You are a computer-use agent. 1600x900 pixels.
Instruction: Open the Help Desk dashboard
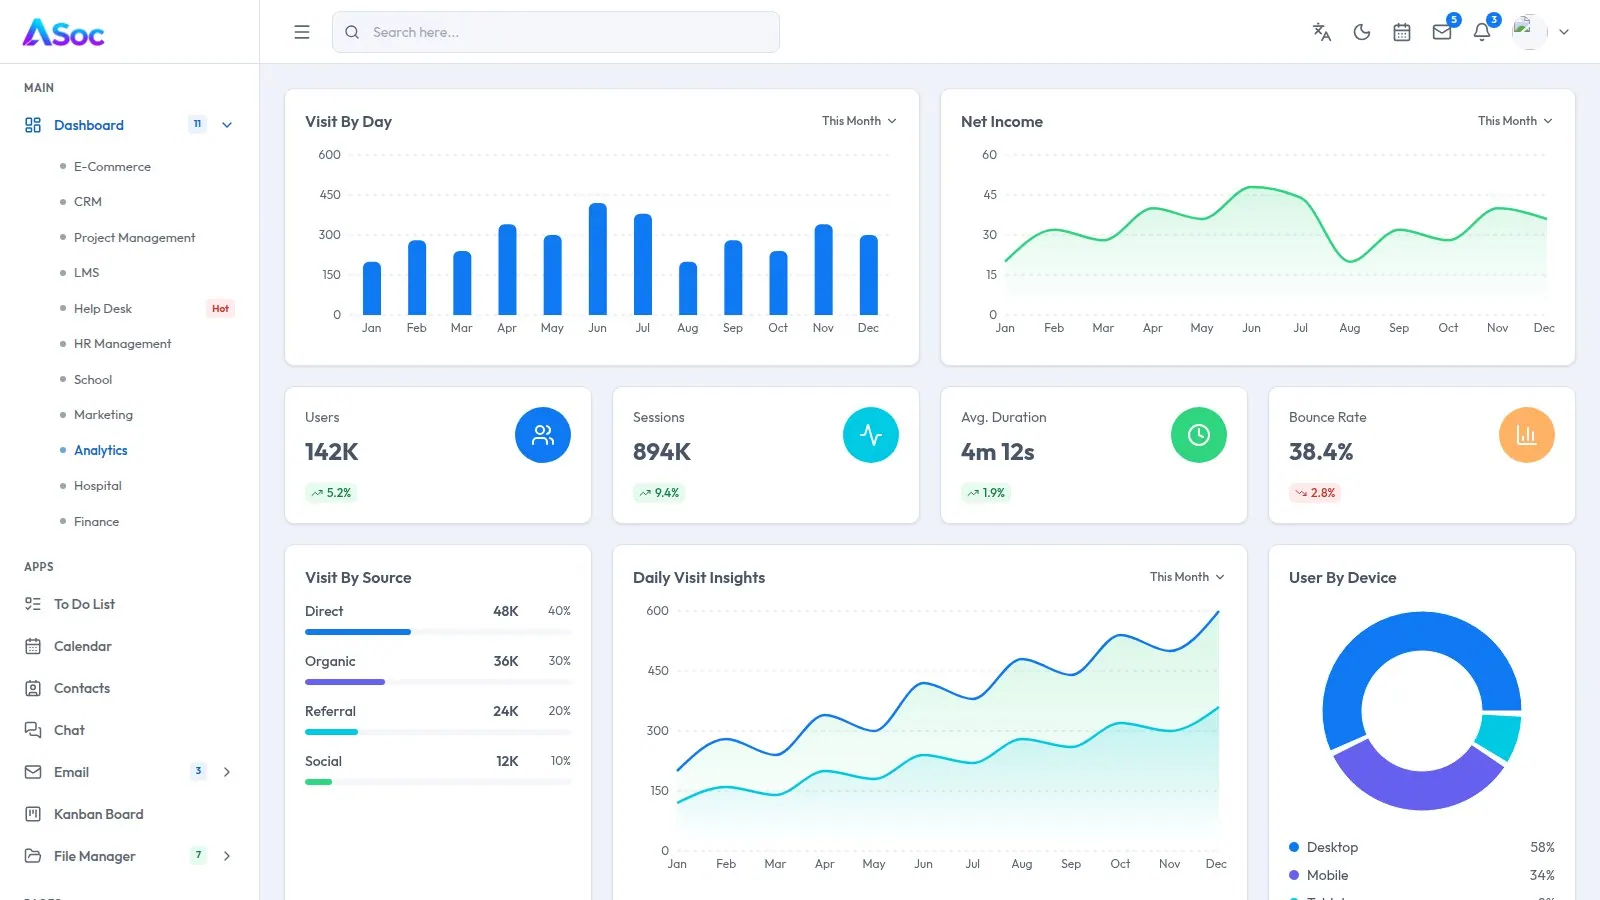coord(103,309)
